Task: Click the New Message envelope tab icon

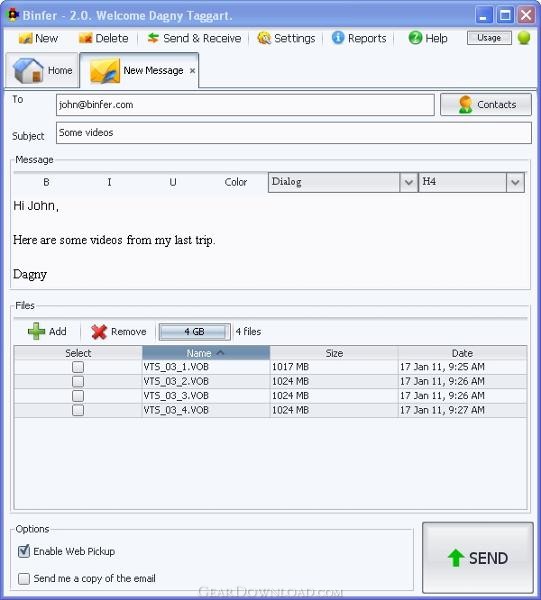Action: pos(104,71)
